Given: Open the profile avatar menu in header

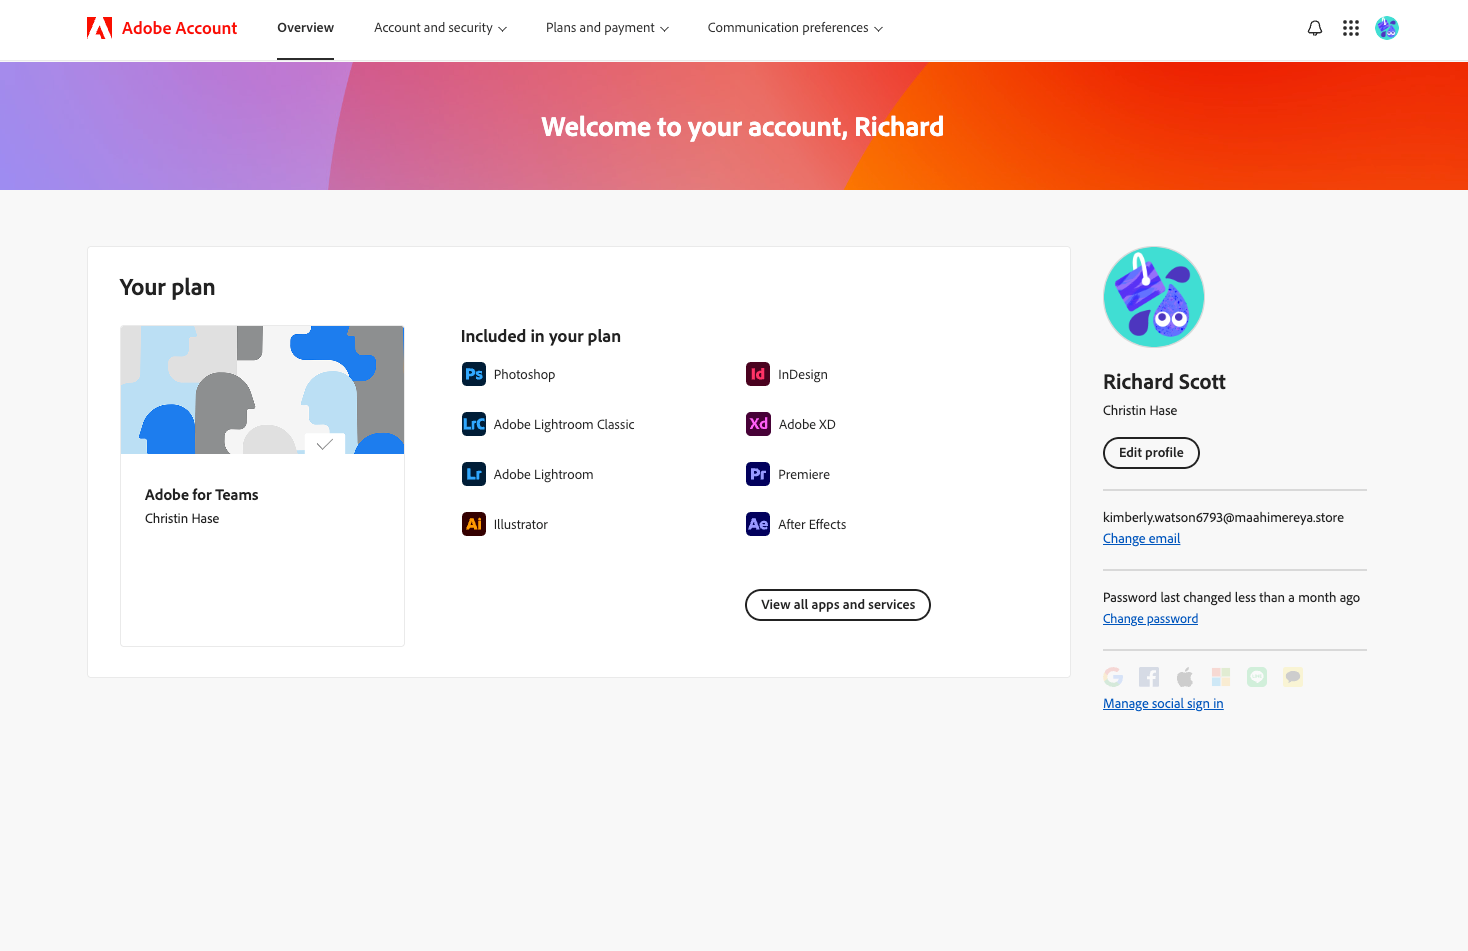Looking at the screenshot, I should point(1387,28).
